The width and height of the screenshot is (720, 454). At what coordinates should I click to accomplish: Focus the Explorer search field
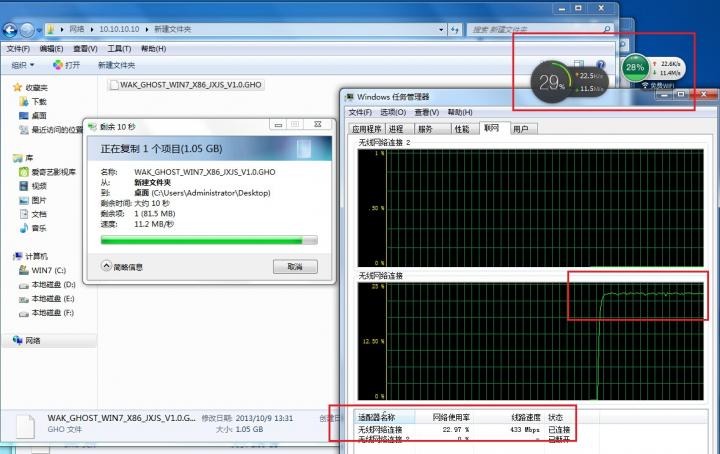(x=540, y=29)
